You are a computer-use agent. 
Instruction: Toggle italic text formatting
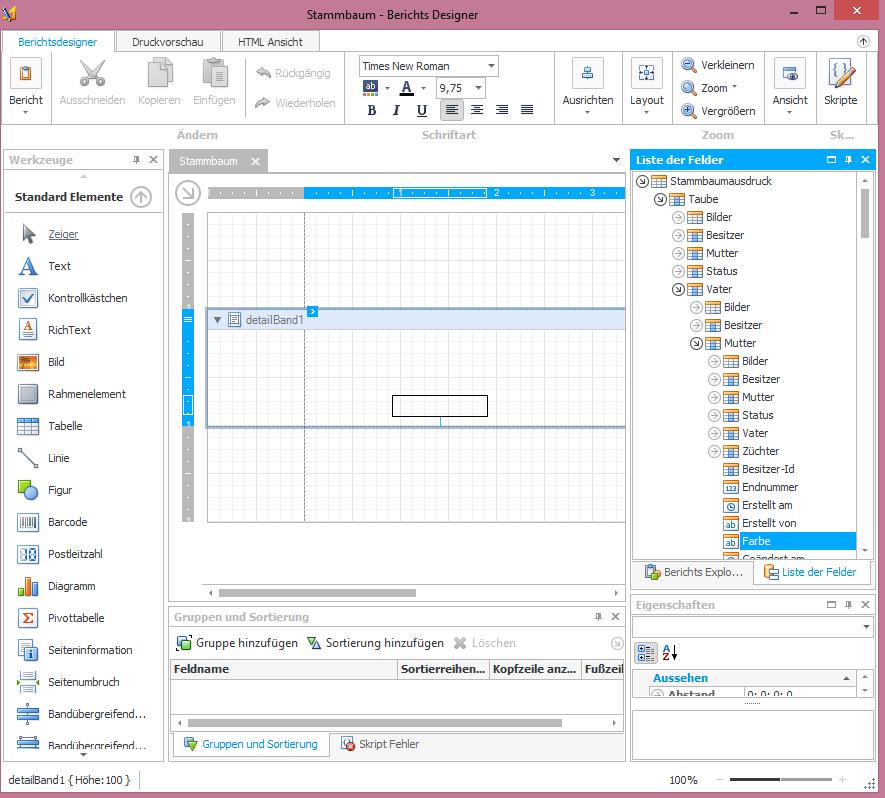397,110
